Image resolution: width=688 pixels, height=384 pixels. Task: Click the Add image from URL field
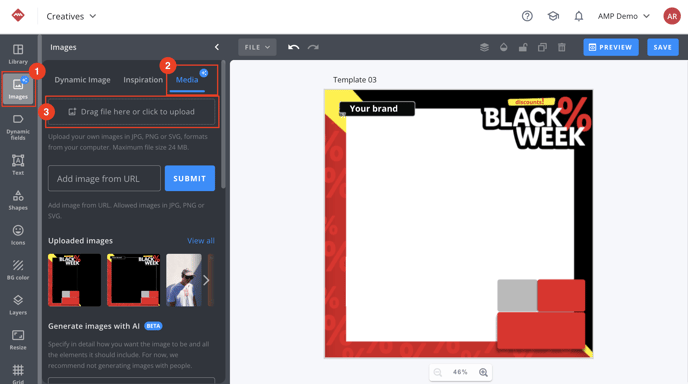[104, 178]
